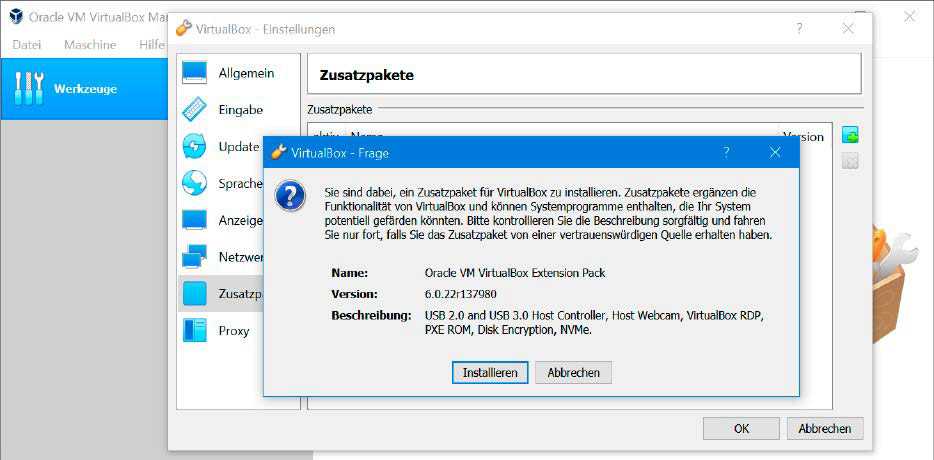Open the Allgemein settings category

239,73
